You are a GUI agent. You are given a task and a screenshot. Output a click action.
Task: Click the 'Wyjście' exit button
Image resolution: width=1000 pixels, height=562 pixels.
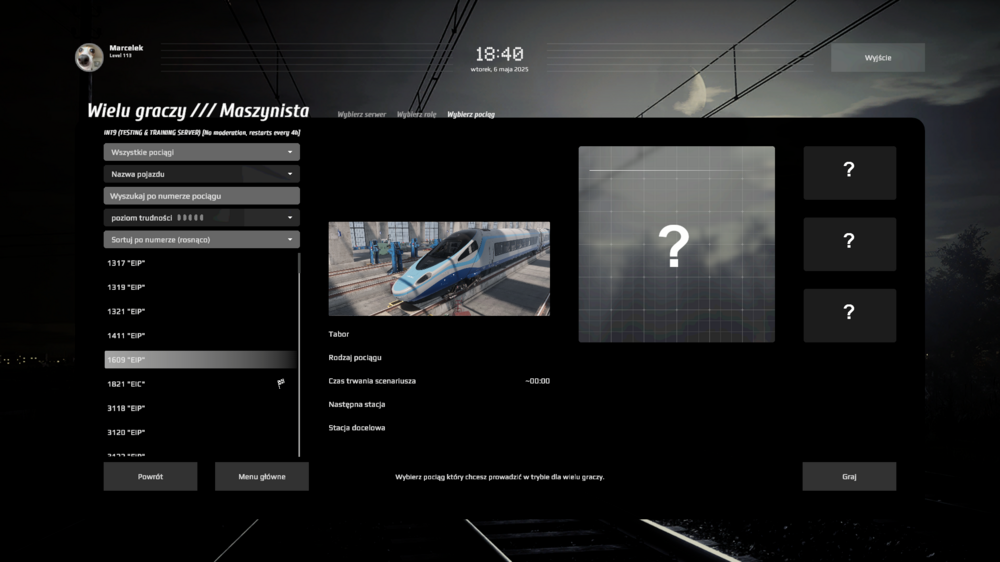click(x=878, y=57)
